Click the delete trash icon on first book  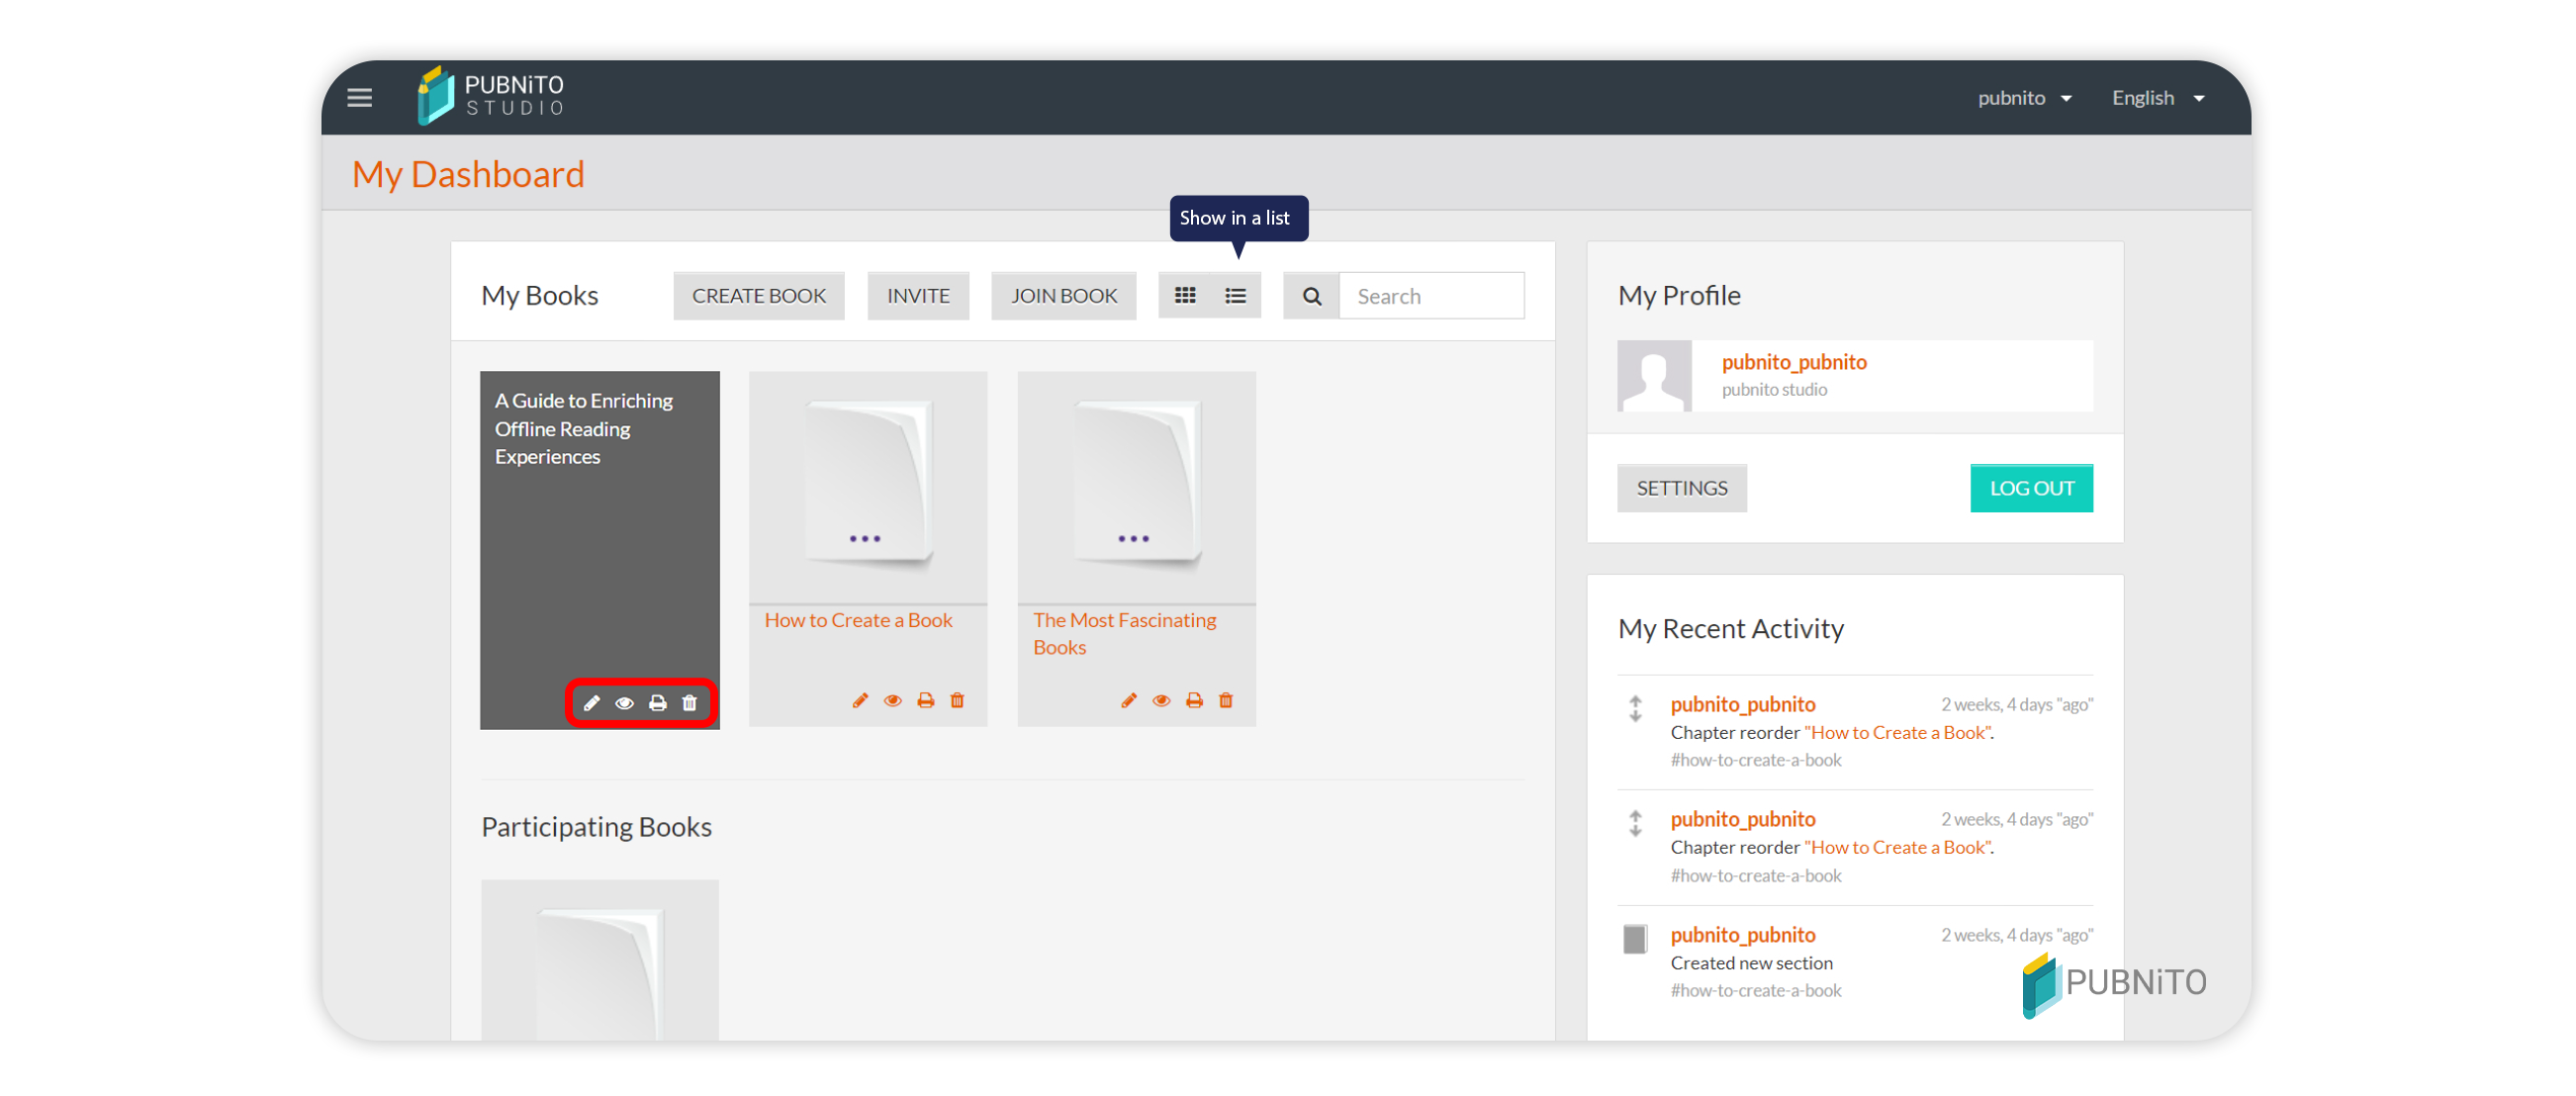(x=690, y=703)
